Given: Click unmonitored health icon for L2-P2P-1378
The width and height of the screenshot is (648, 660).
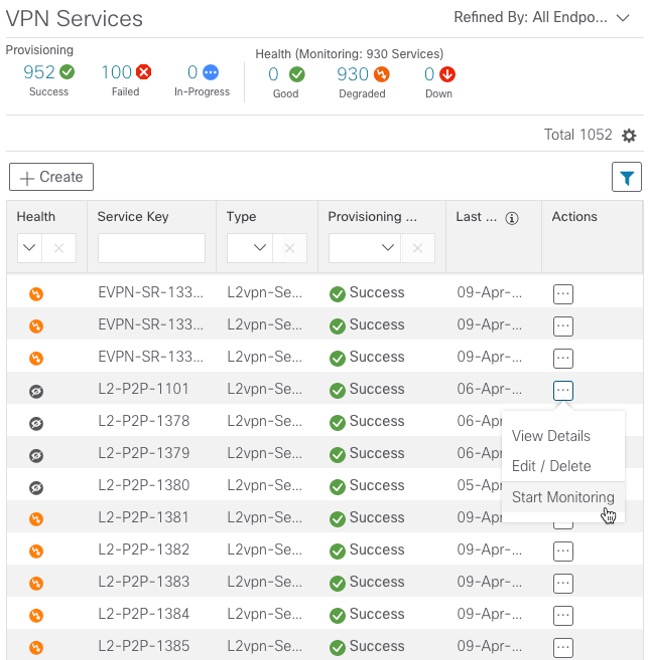Looking at the screenshot, I should point(36,423).
